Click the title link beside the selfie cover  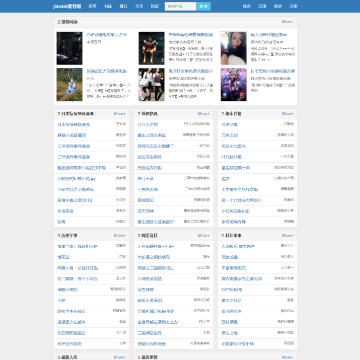[x=269, y=35]
